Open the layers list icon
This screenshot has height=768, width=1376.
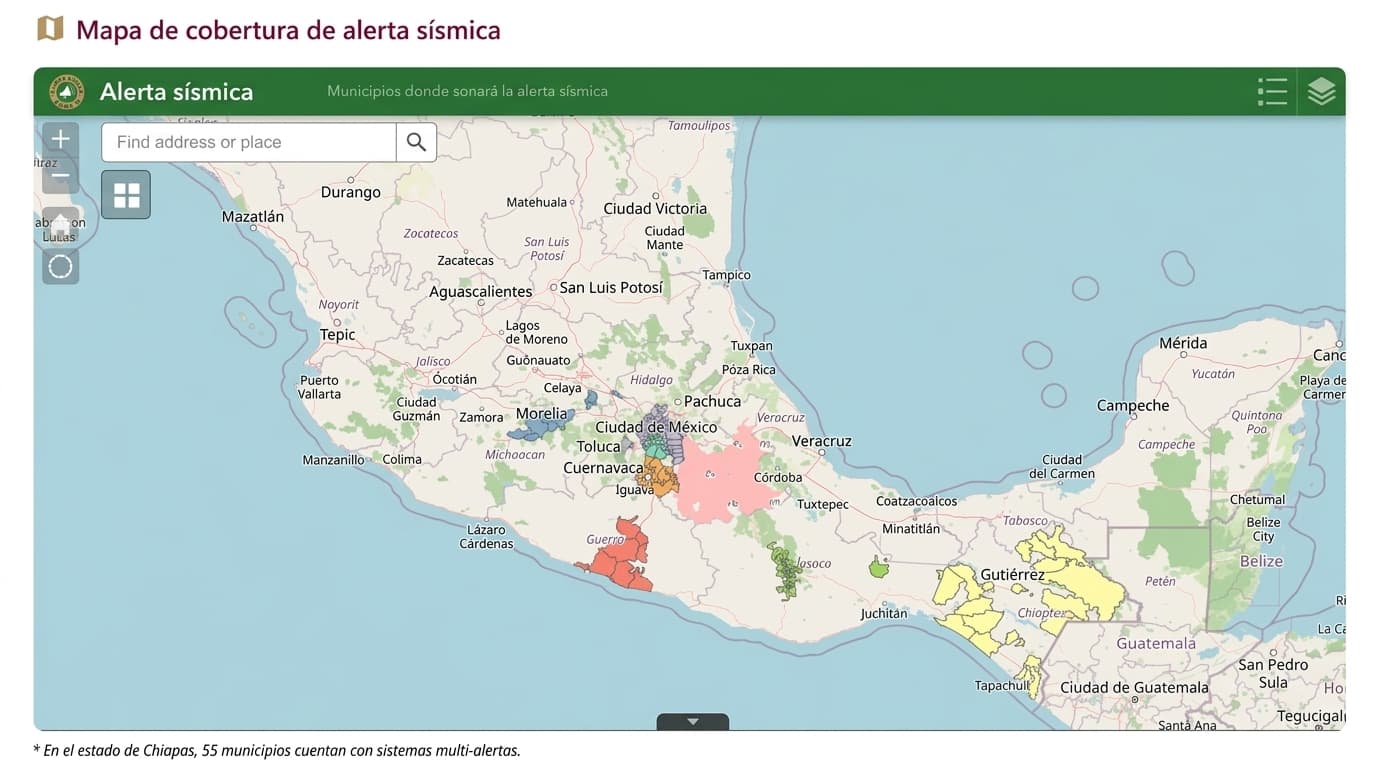tap(1321, 92)
